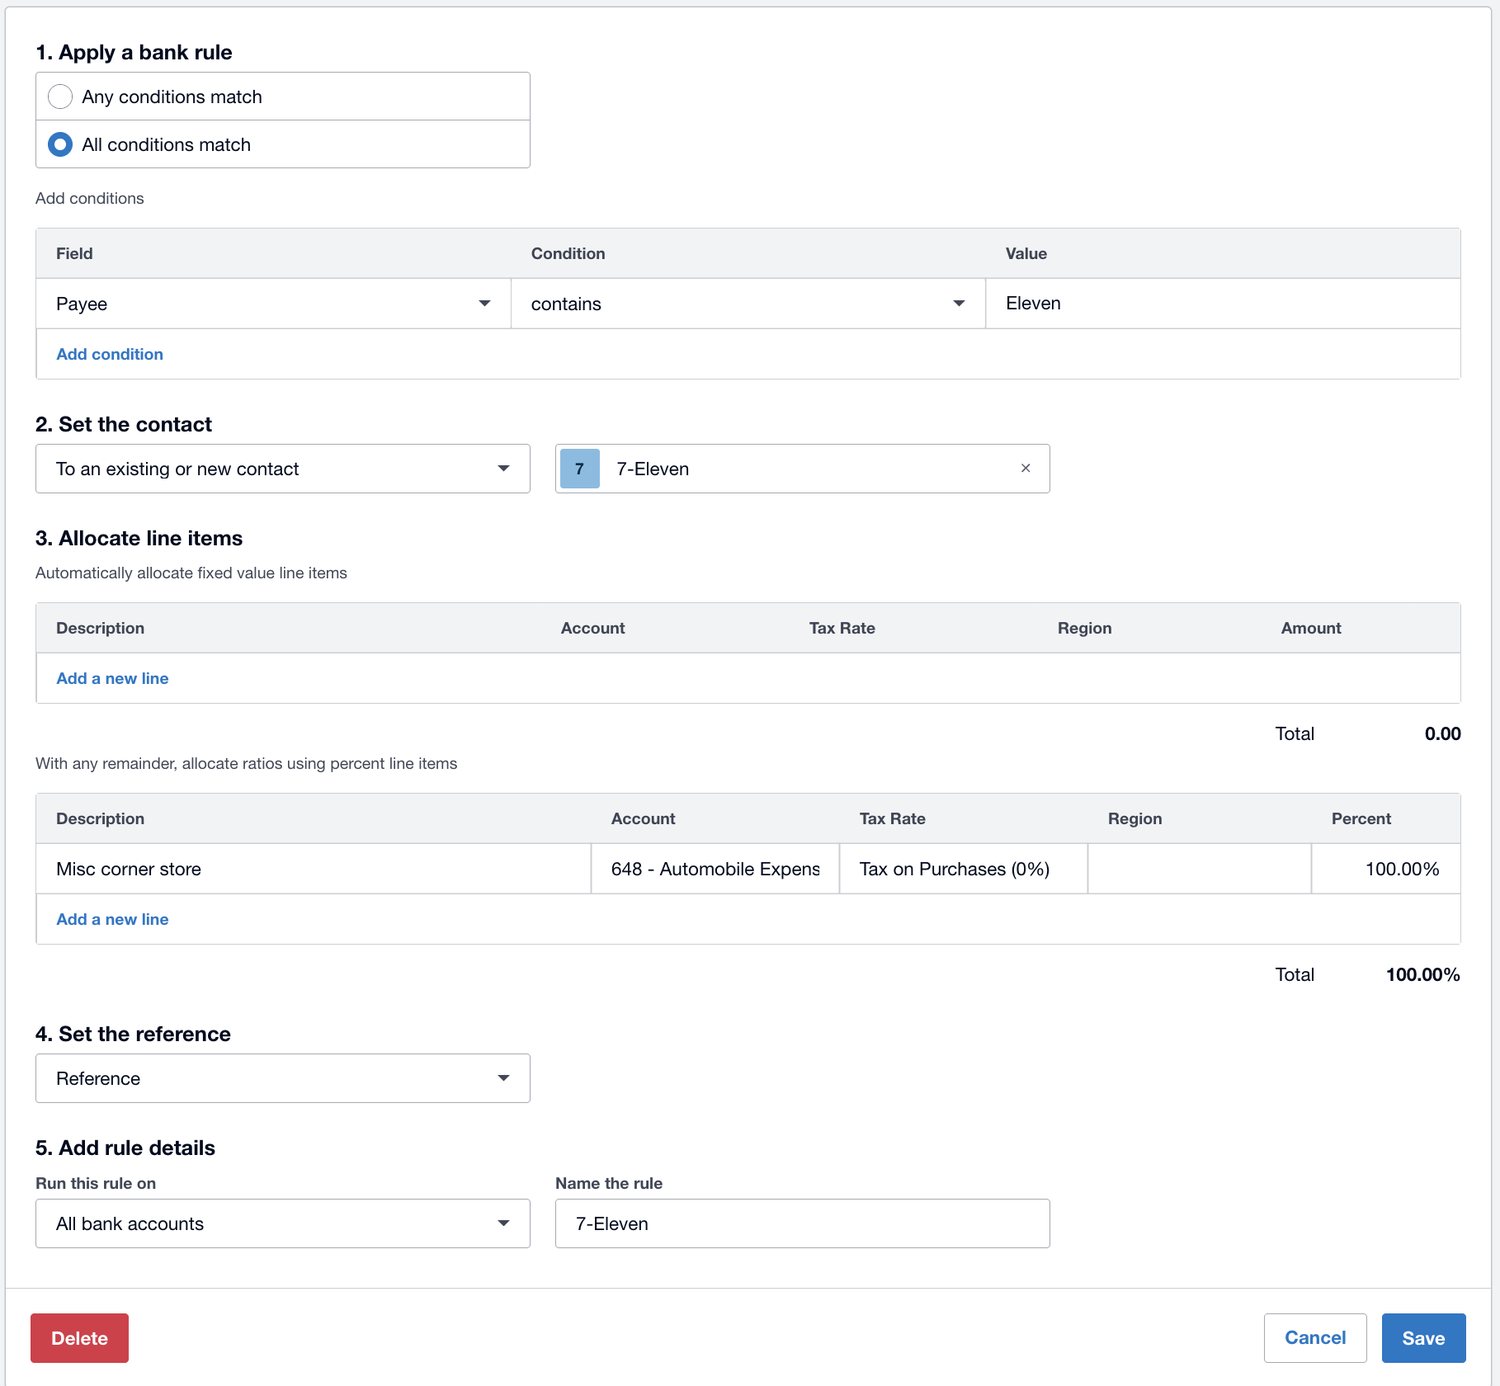Click the rule name field '7-Eleven'
This screenshot has width=1500, height=1386.
point(802,1224)
